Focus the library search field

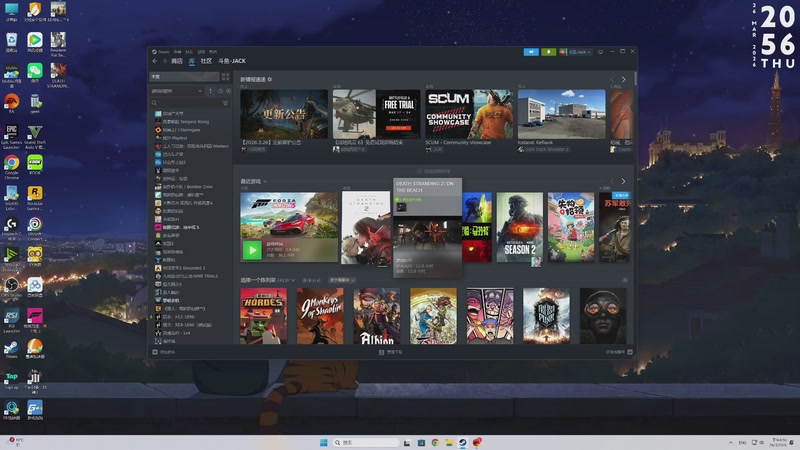[186, 103]
